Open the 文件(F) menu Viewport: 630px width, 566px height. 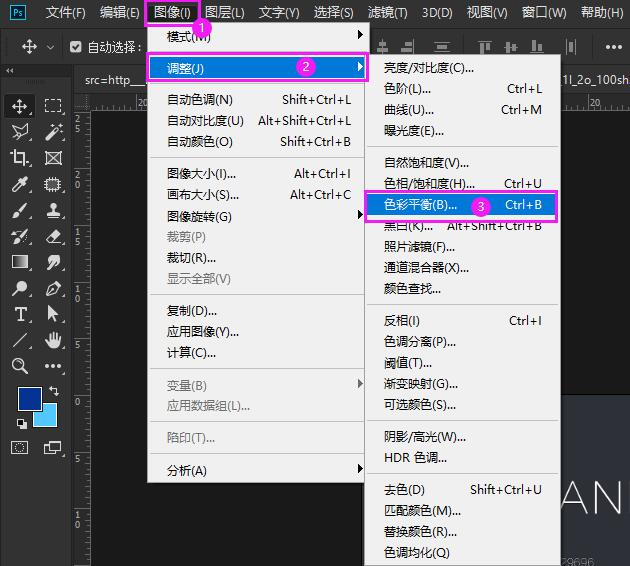coord(65,12)
